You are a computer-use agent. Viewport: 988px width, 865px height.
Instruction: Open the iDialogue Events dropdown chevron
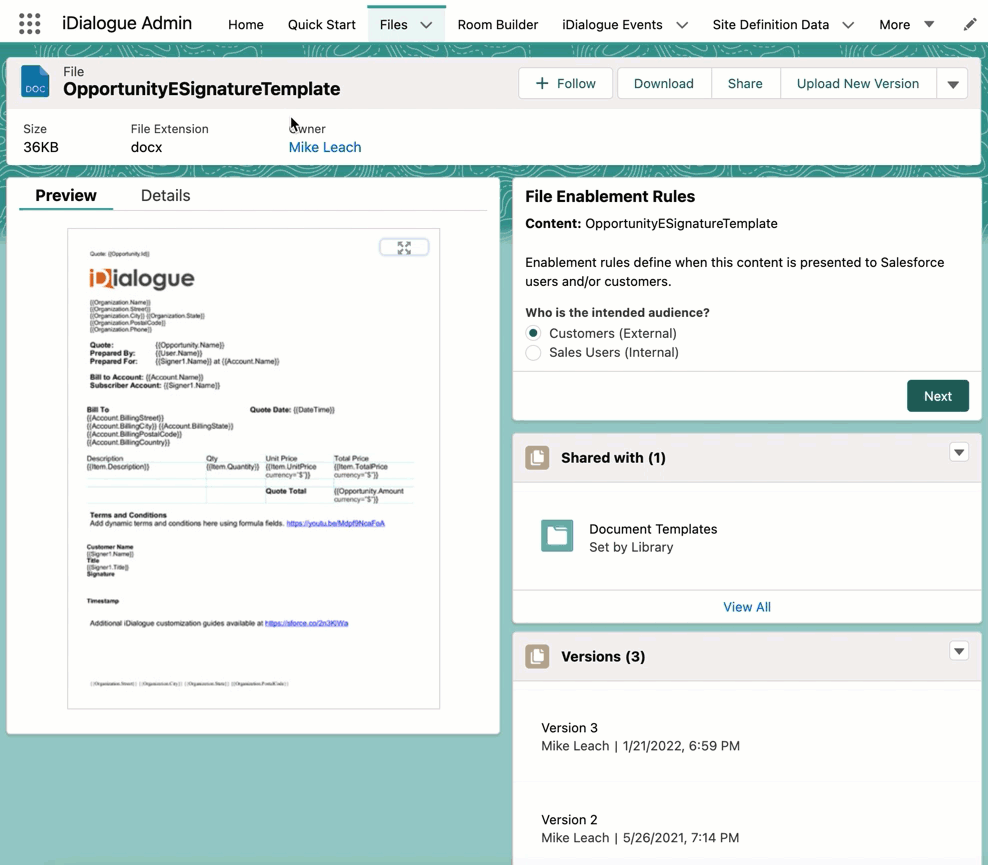pos(682,25)
